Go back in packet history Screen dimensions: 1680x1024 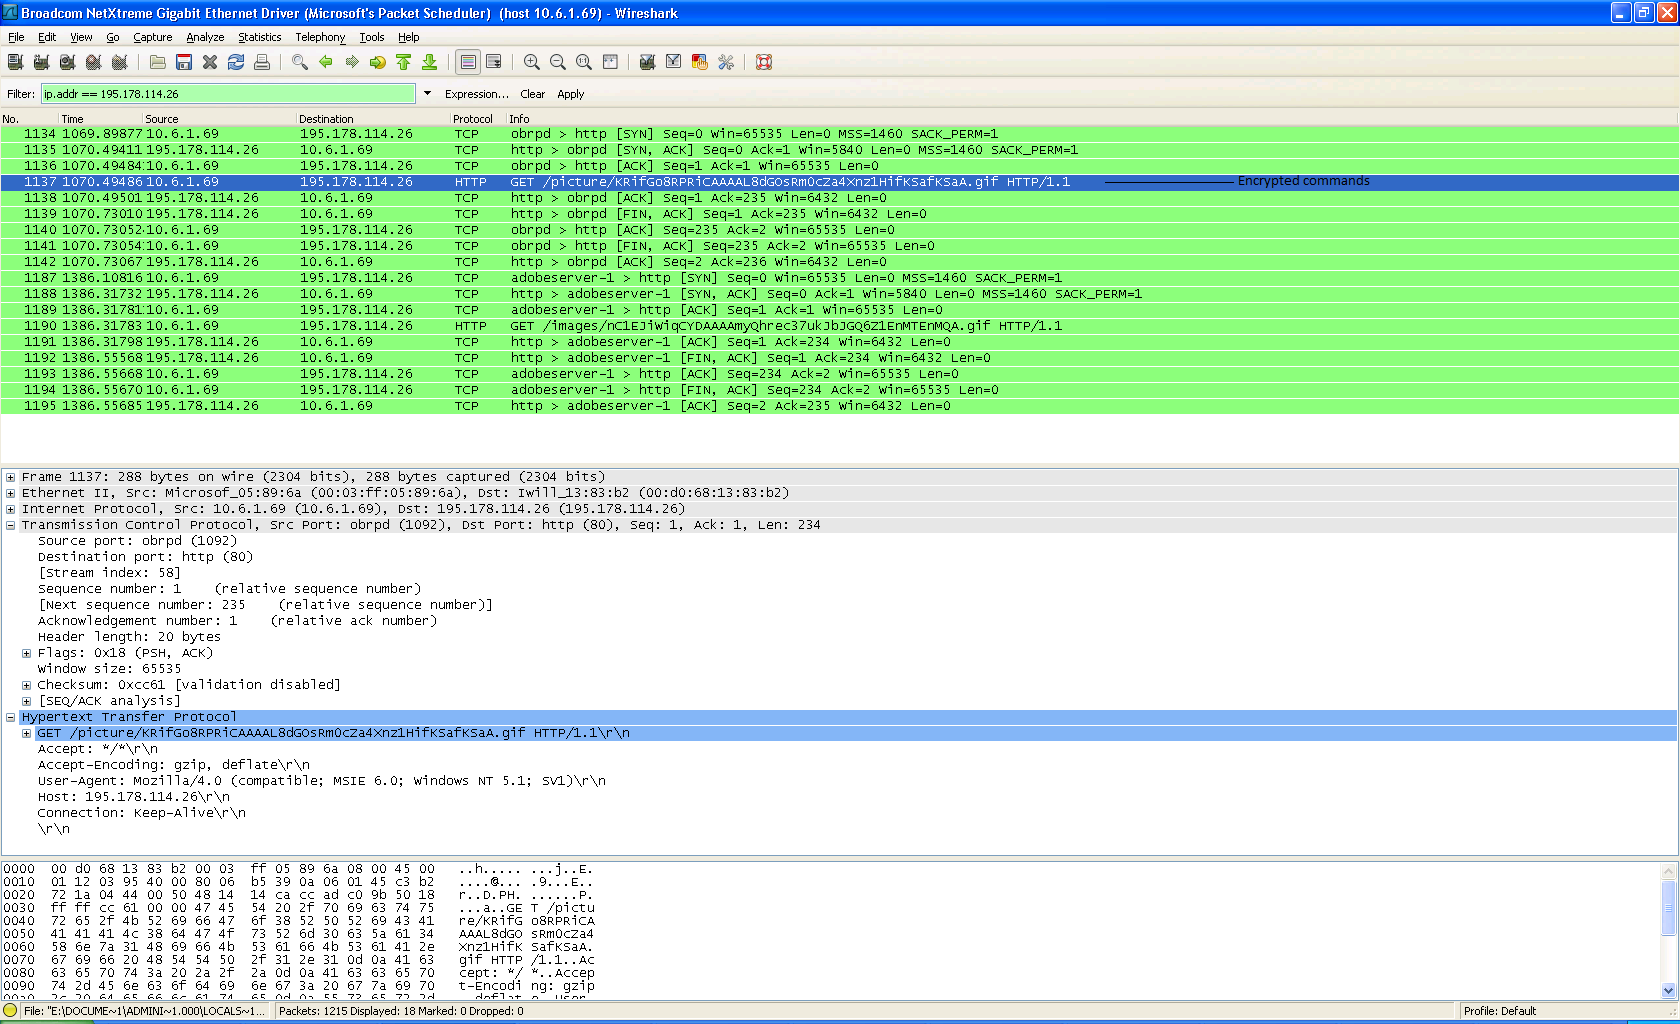pos(326,62)
